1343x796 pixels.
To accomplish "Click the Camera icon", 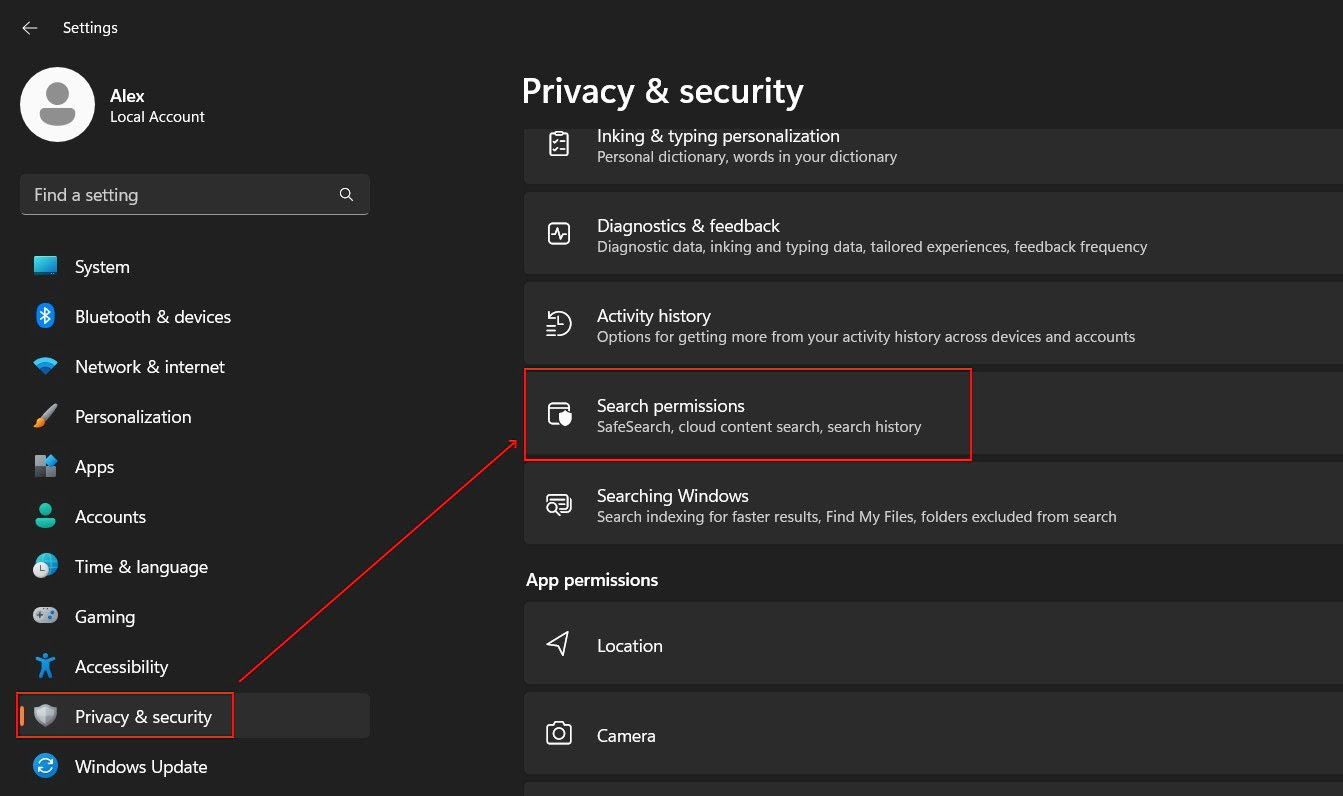I will coord(559,734).
